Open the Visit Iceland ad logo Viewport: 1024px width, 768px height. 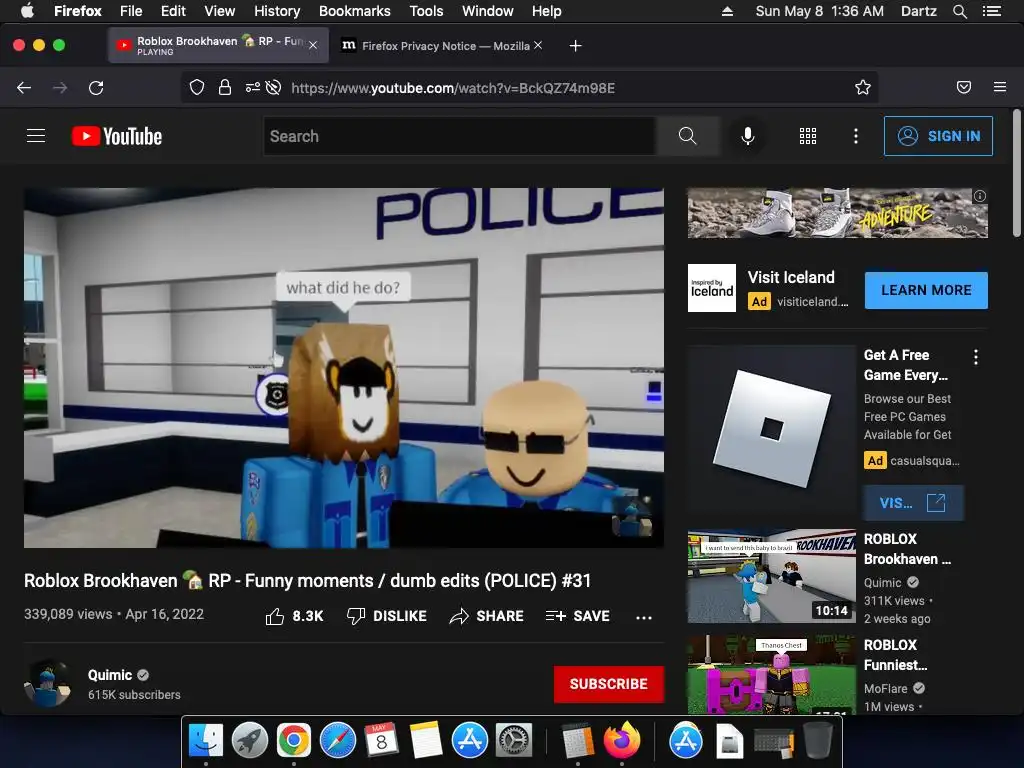pos(712,288)
